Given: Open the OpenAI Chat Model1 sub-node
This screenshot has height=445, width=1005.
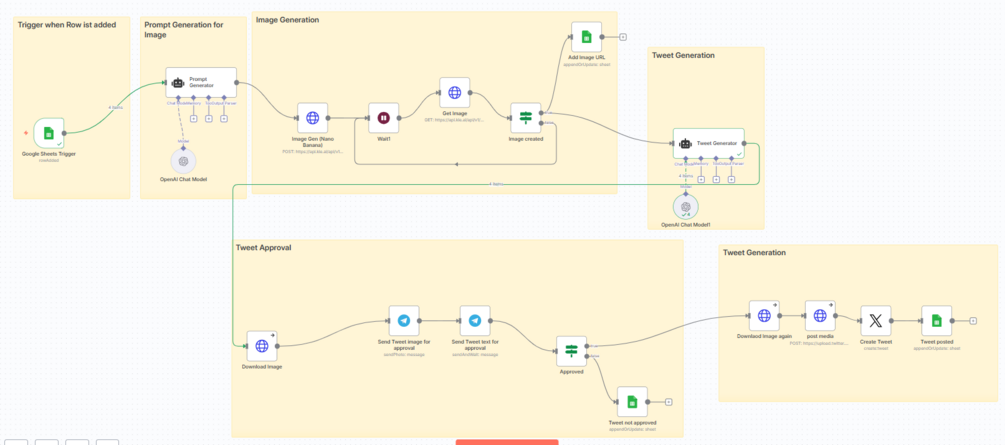Looking at the screenshot, I should click(686, 206).
